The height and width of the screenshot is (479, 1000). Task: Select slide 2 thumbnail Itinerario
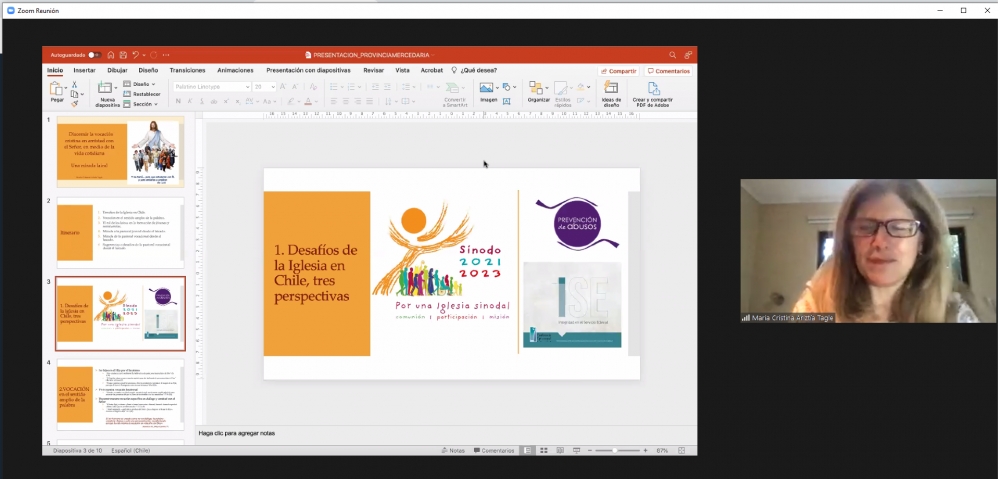pos(120,233)
